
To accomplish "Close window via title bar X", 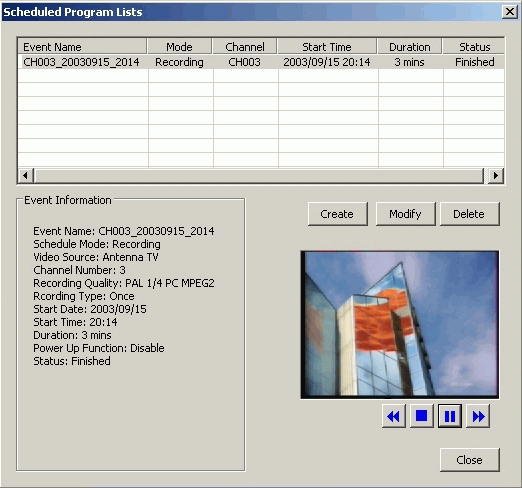I will pyautogui.click(x=510, y=12).
